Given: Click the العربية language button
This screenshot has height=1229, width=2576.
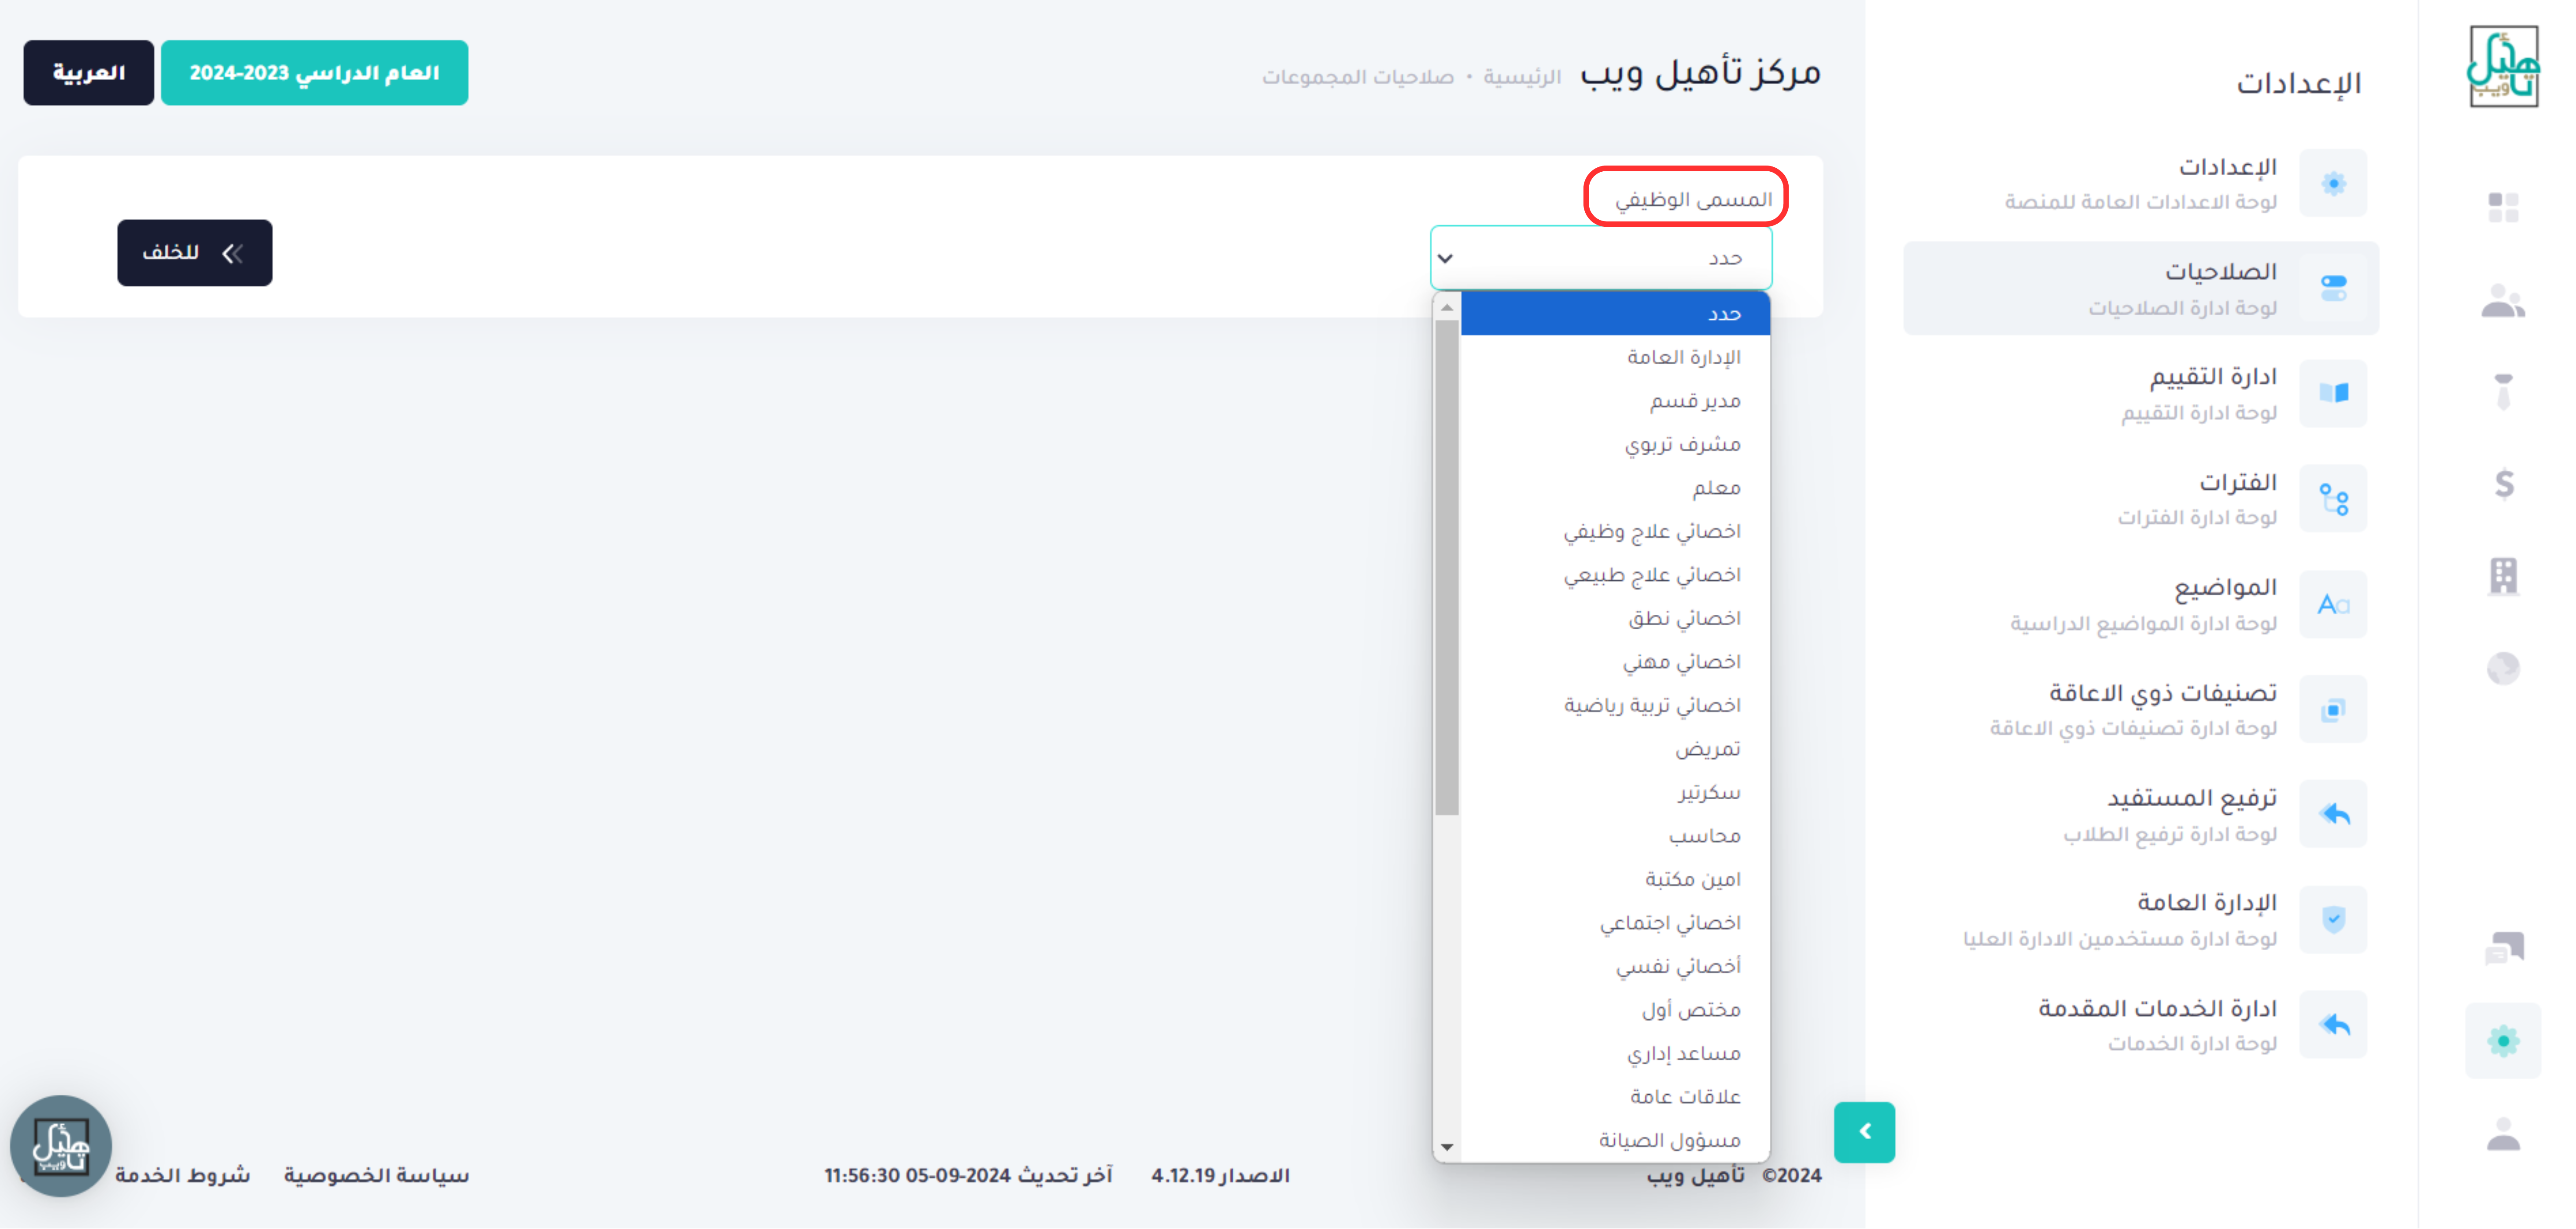Looking at the screenshot, I should pyautogui.click(x=89, y=73).
